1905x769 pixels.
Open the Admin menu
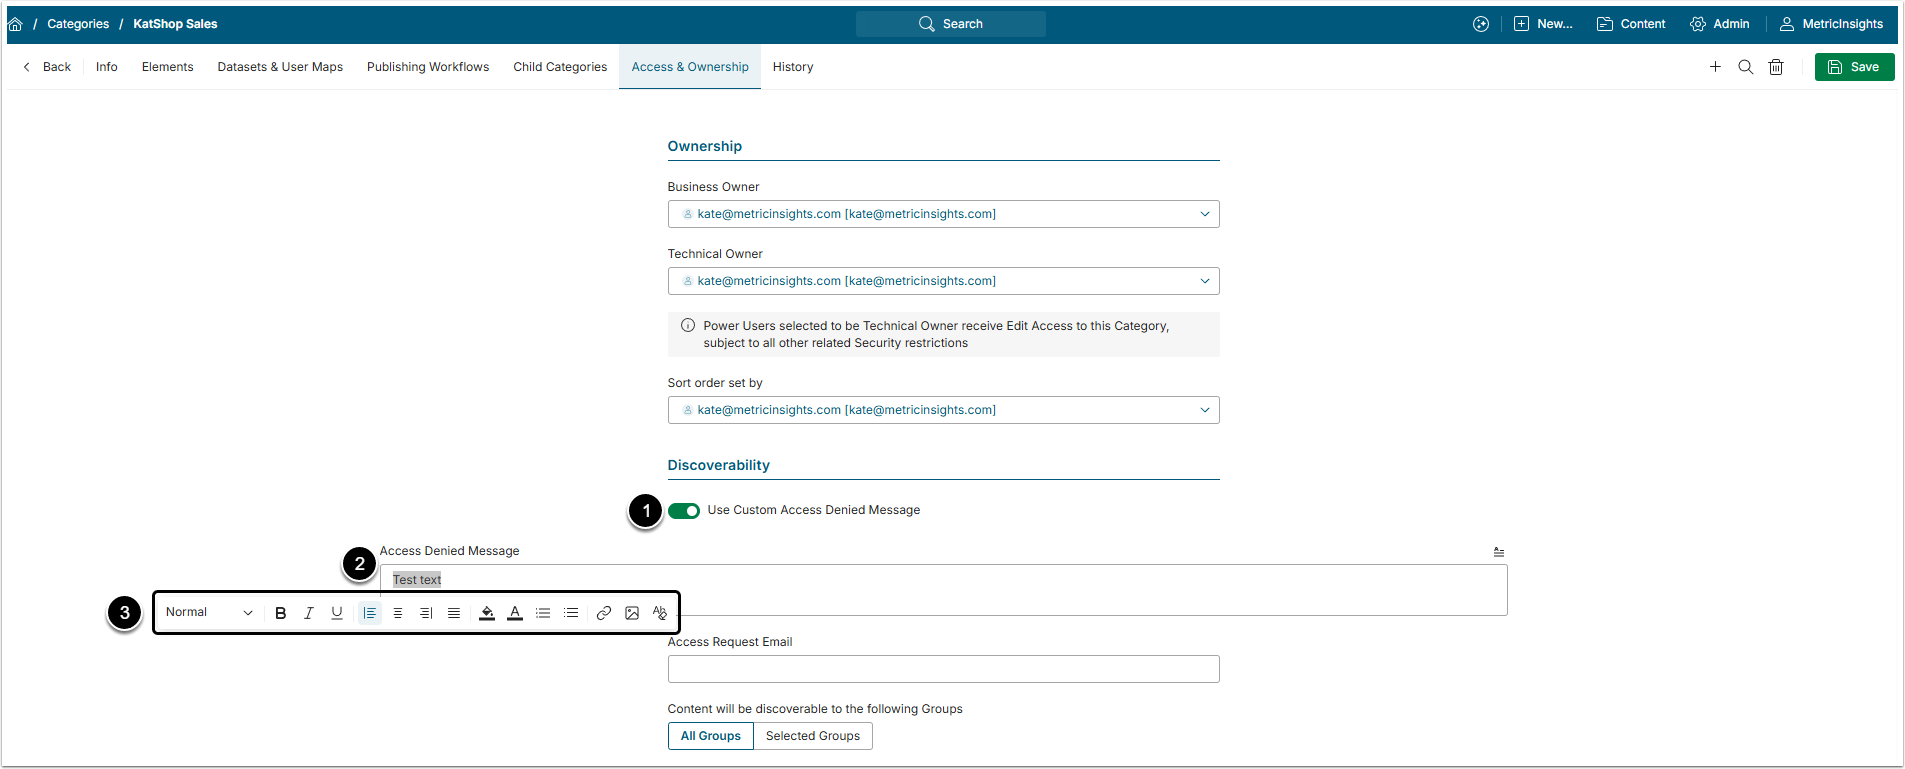(x=1720, y=24)
